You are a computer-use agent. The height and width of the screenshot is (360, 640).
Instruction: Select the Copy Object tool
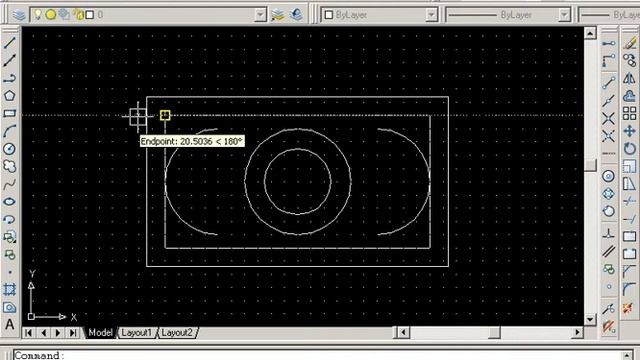629,60
